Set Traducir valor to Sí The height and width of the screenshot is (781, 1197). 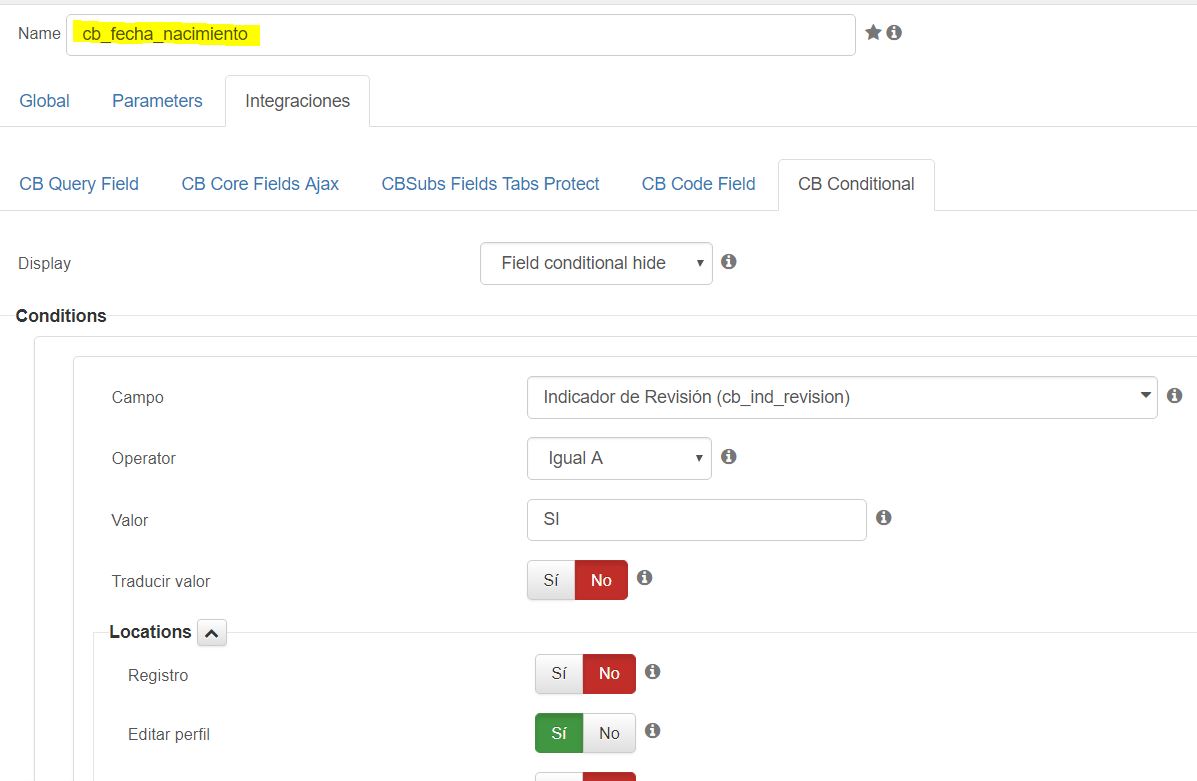tap(551, 580)
